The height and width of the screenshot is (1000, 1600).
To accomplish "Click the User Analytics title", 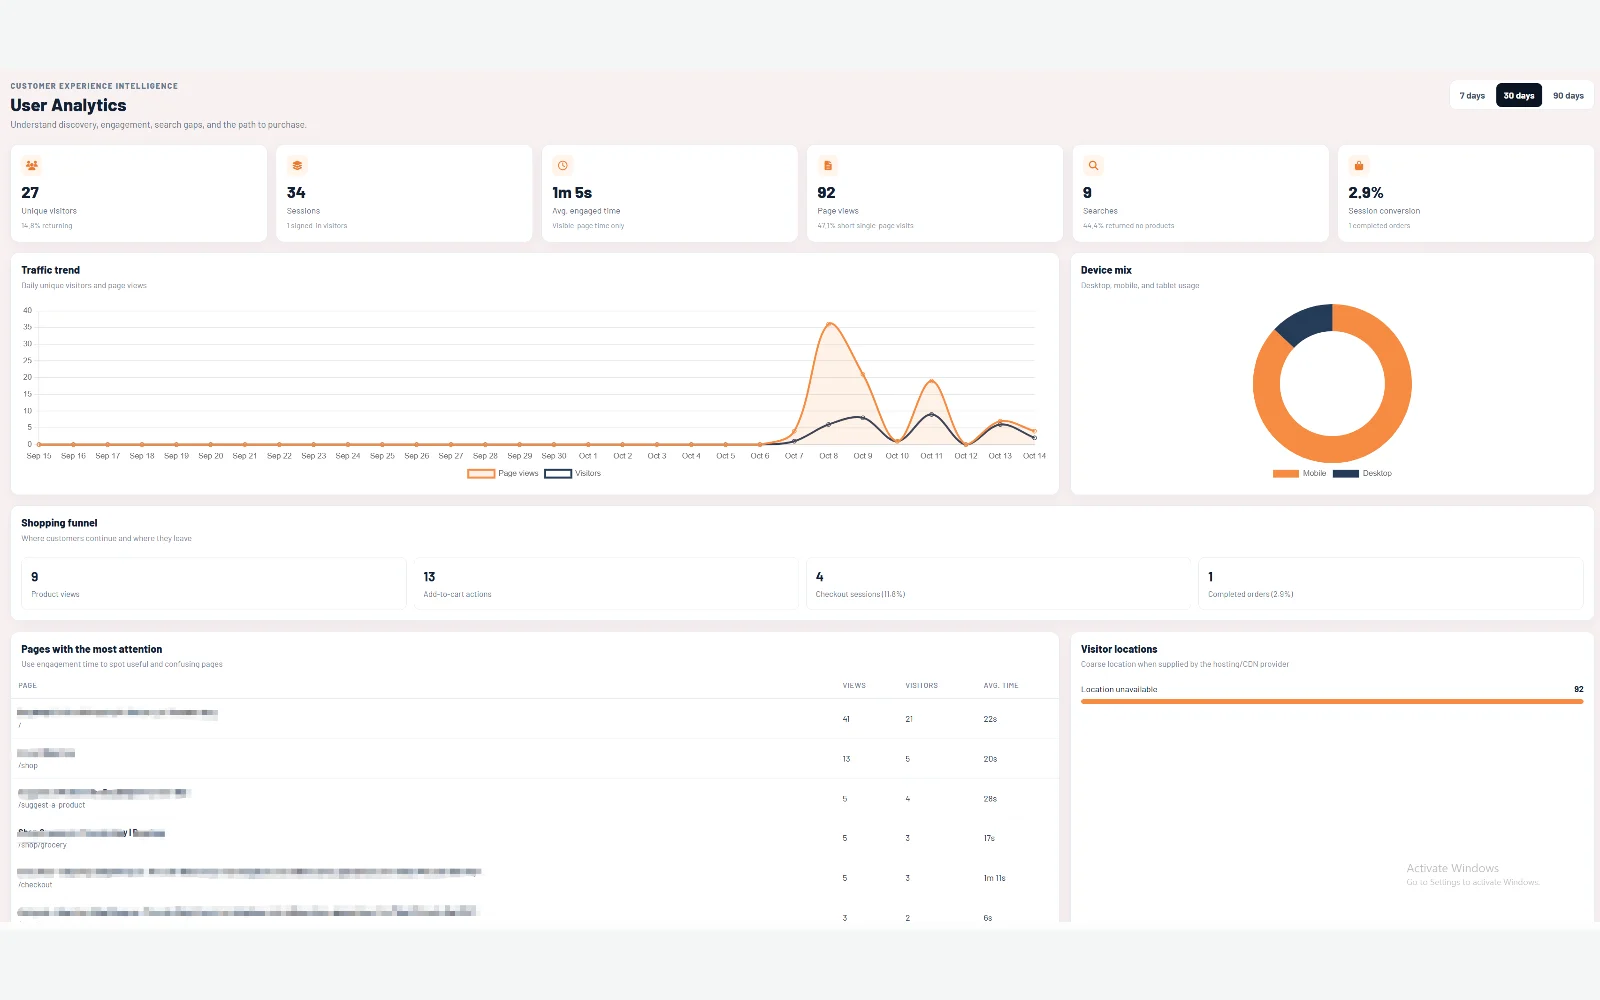I will tap(68, 105).
